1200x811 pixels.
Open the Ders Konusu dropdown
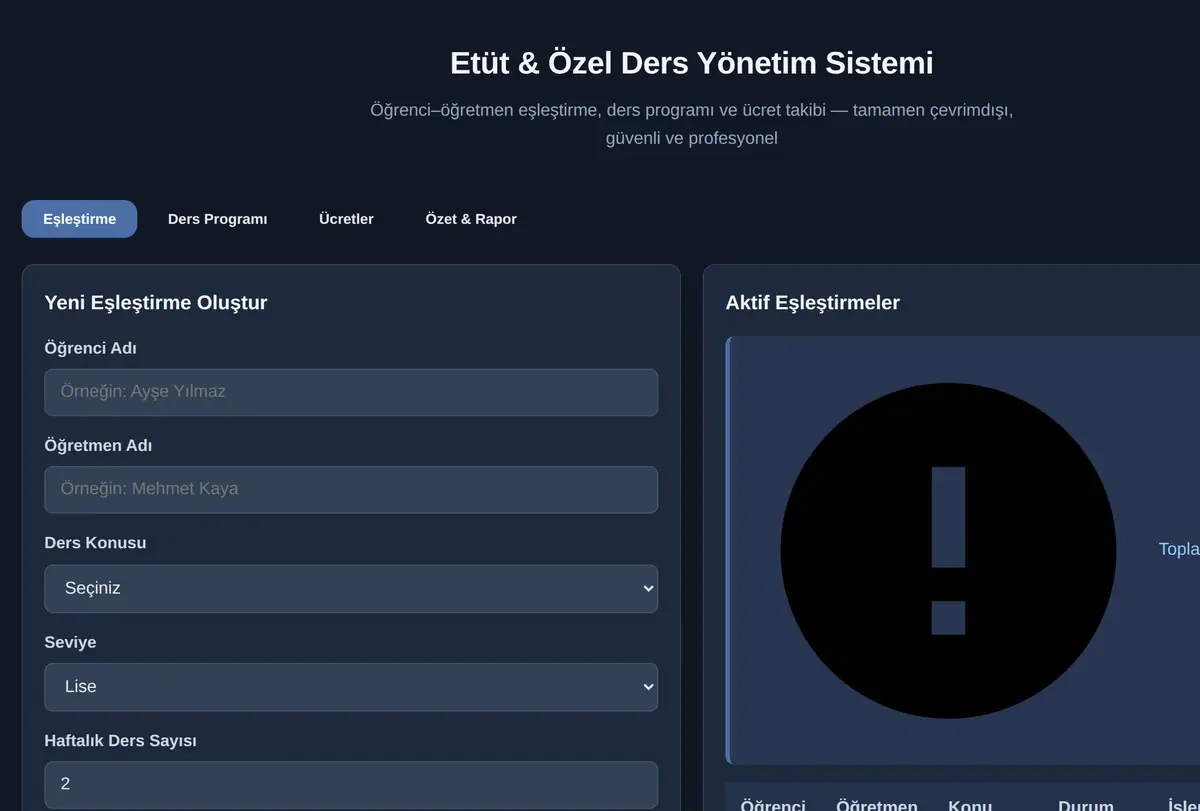tap(351, 588)
